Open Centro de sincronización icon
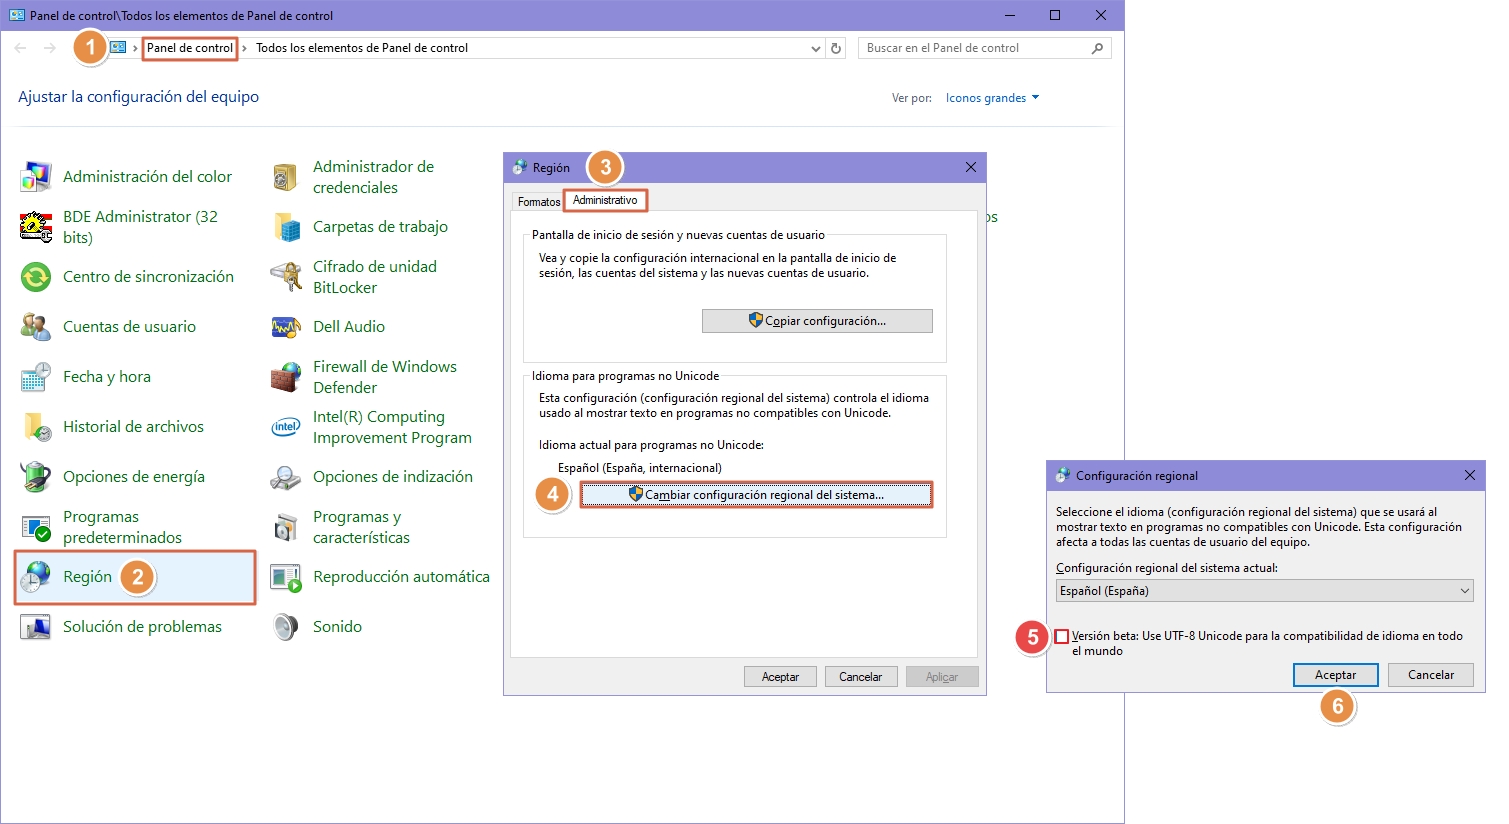 pos(36,277)
